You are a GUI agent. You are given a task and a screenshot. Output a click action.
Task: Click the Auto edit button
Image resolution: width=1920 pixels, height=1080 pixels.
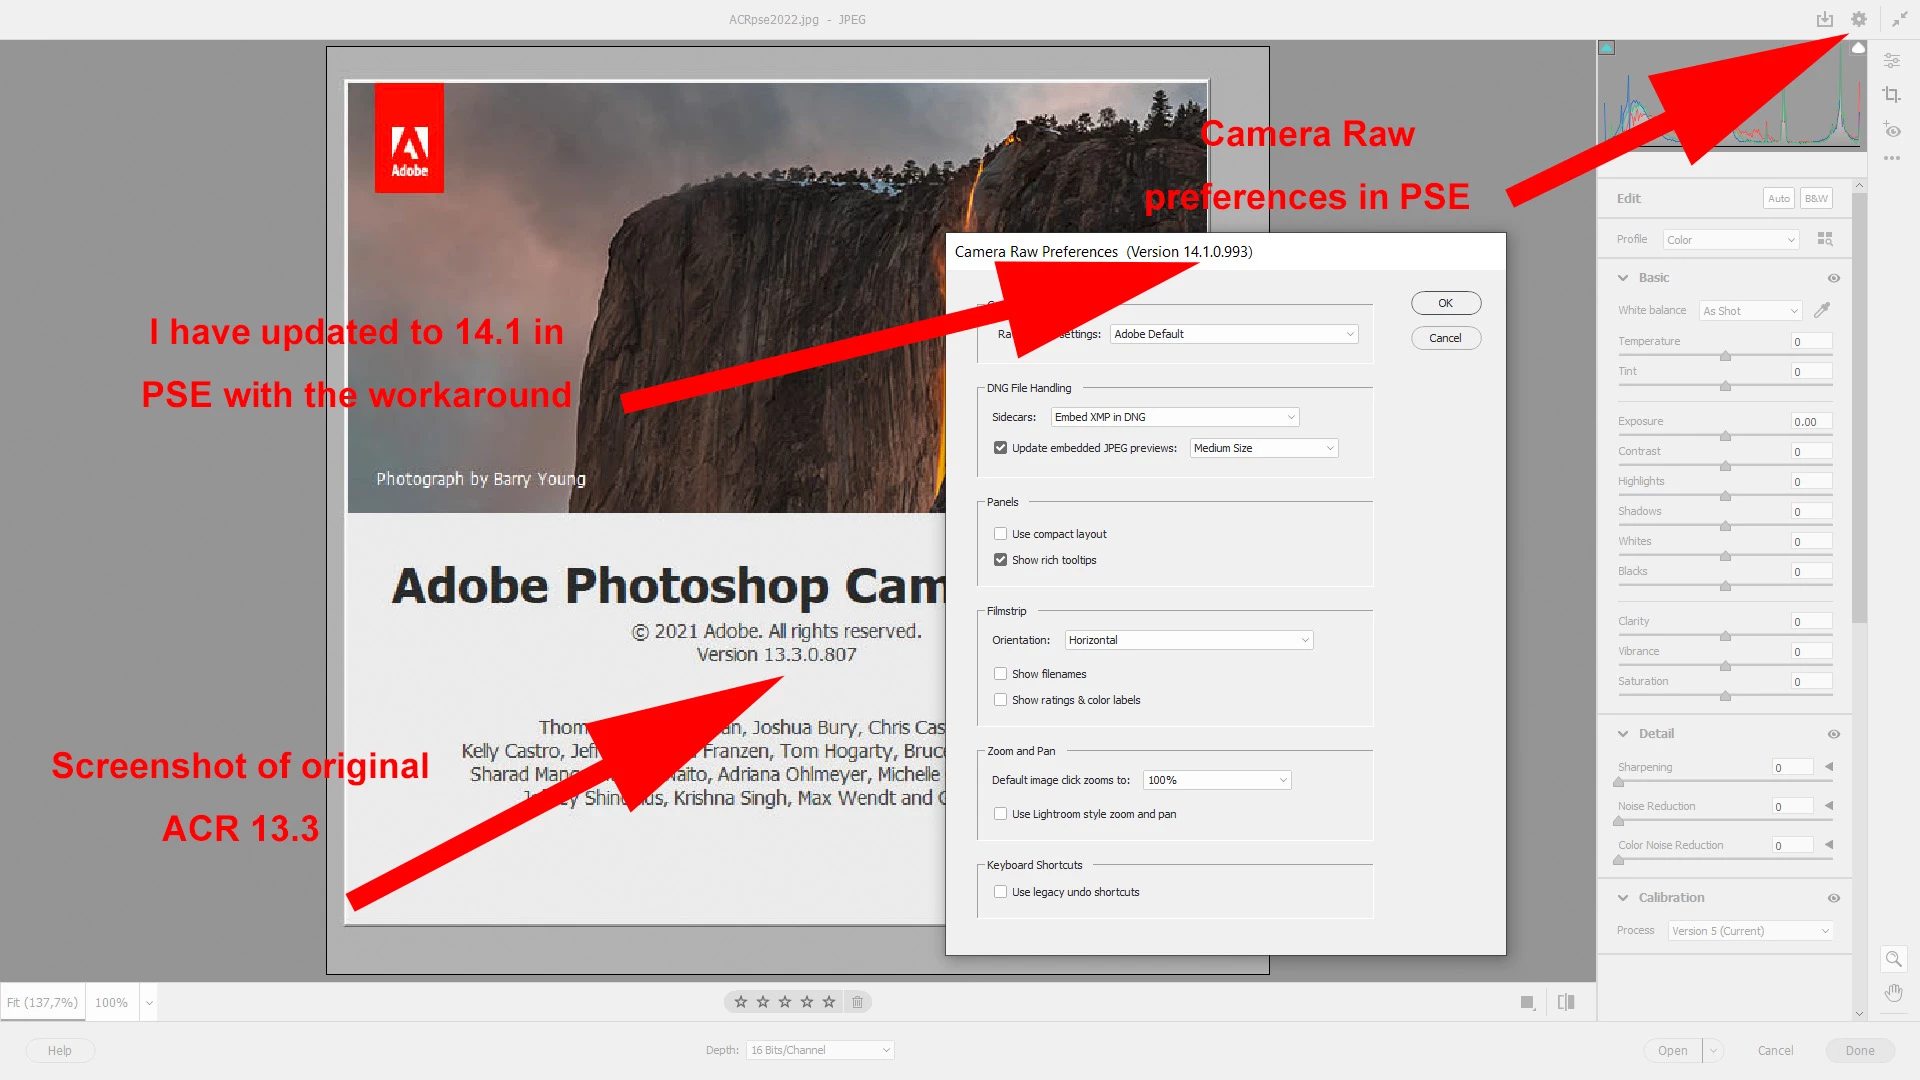tap(1778, 198)
